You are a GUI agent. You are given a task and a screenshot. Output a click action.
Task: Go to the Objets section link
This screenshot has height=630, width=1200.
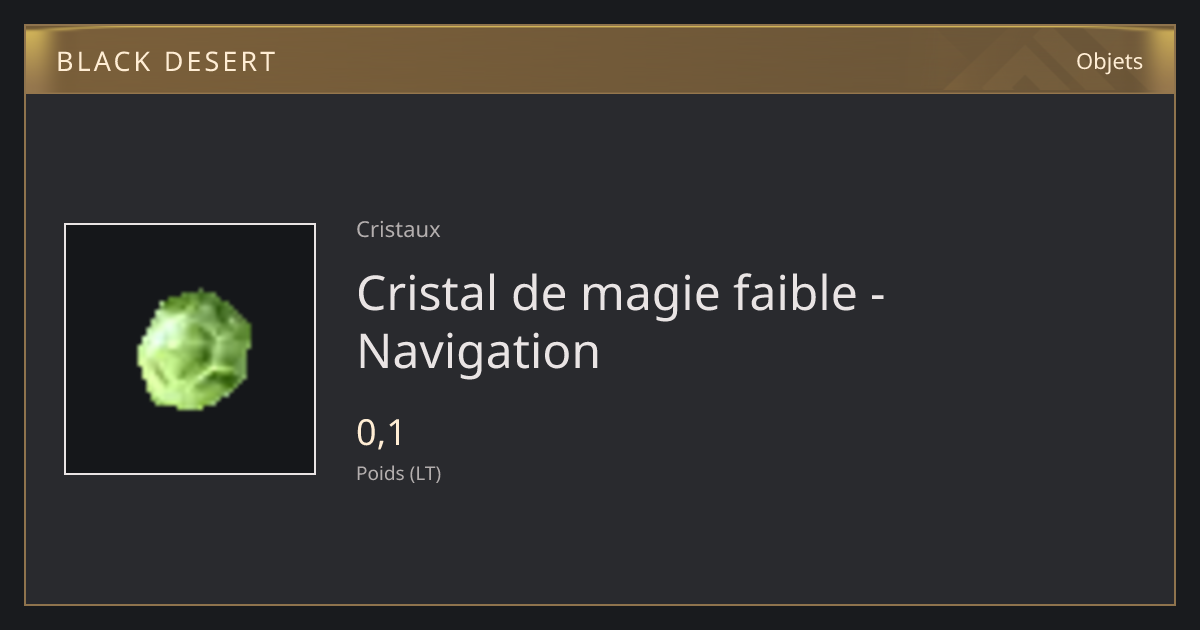click(1109, 62)
